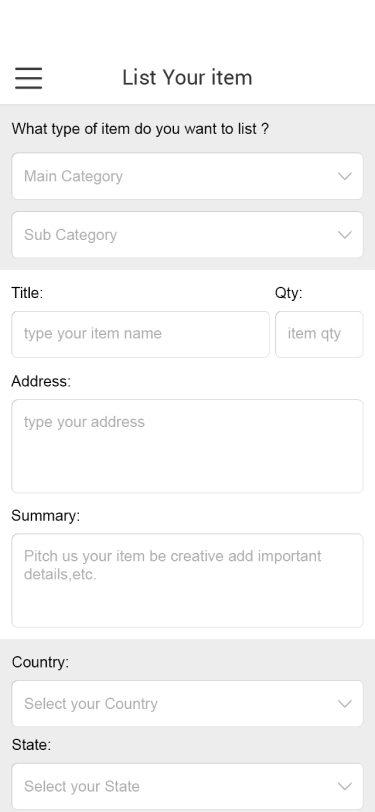Click the Title: label
This screenshot has width=375, height=812.
coord(27,293)
